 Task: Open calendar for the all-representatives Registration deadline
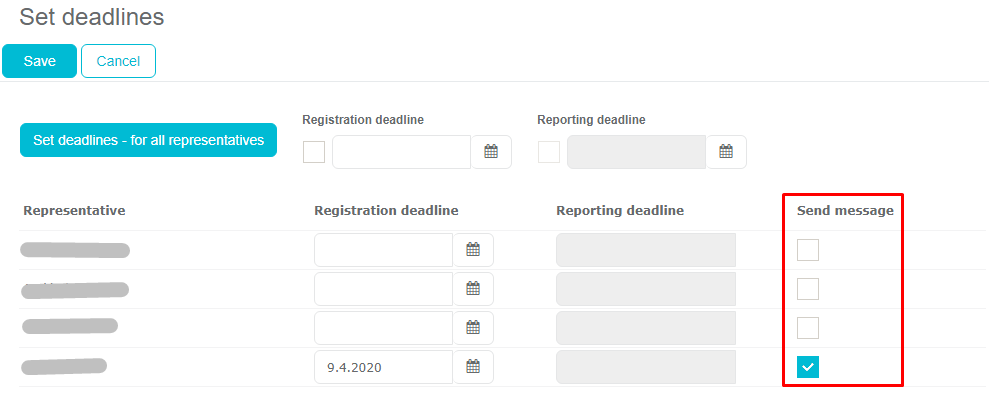491,152
